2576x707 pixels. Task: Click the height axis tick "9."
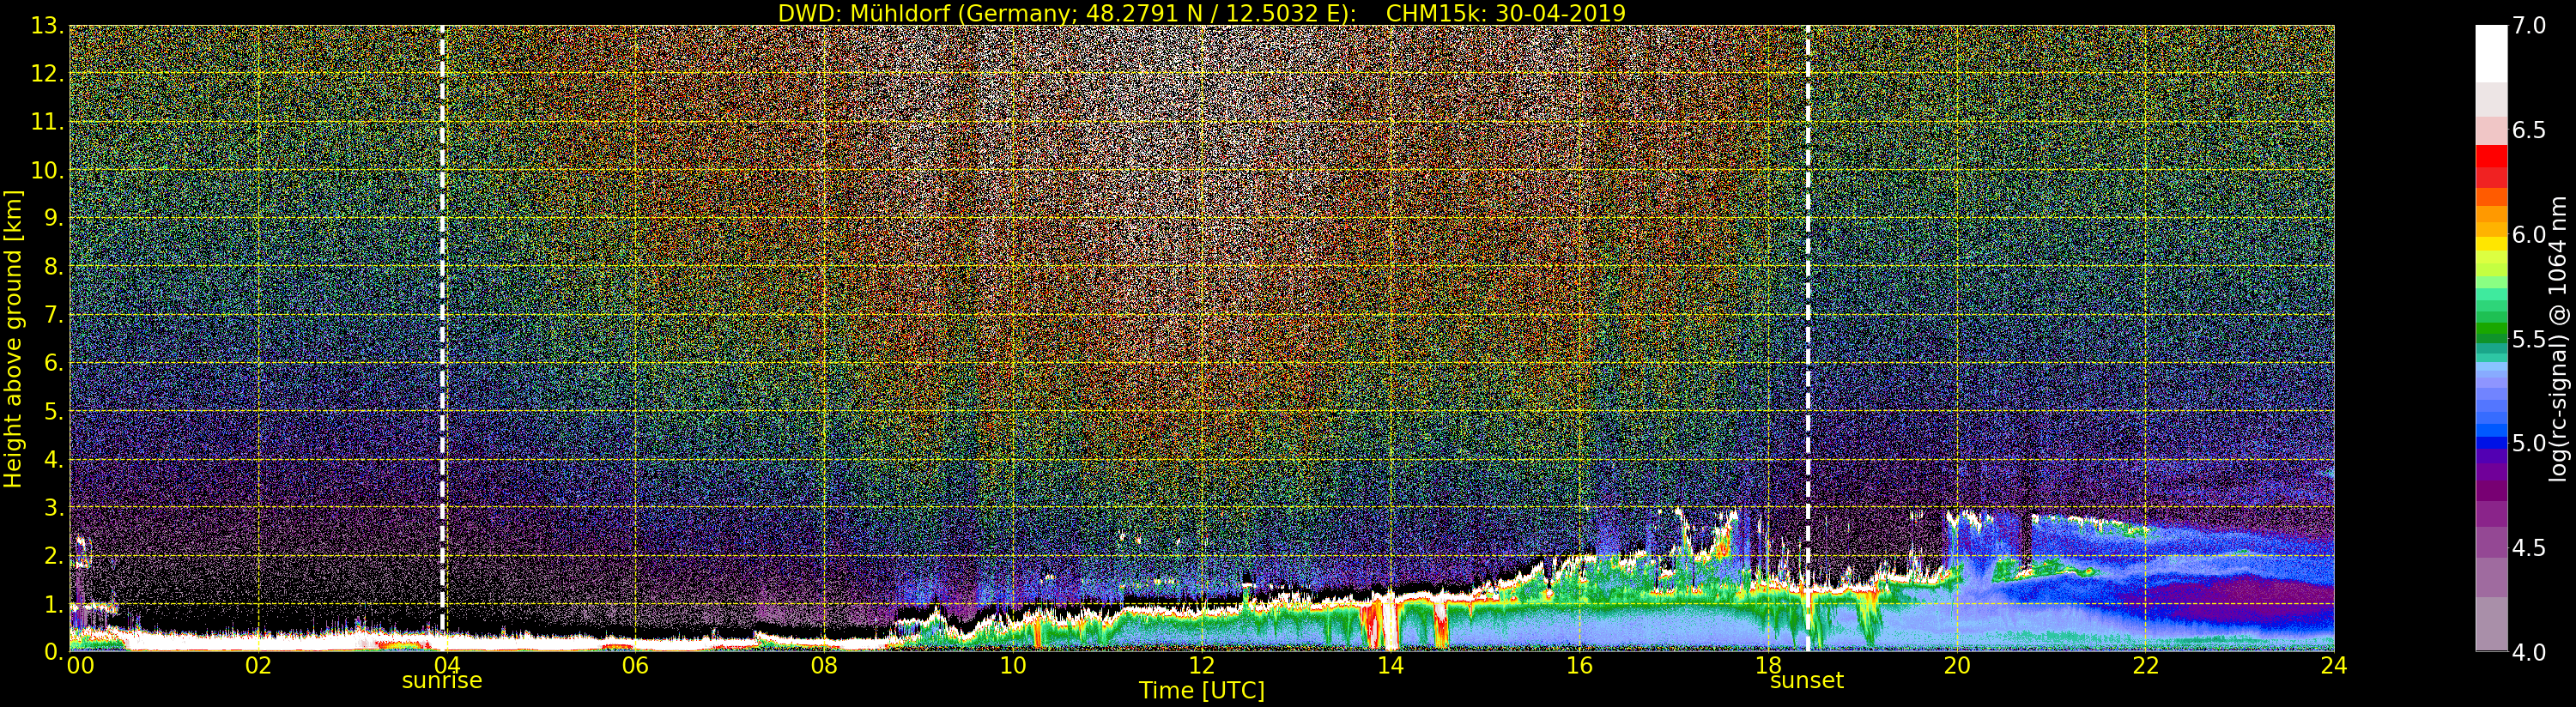[53, 218]
